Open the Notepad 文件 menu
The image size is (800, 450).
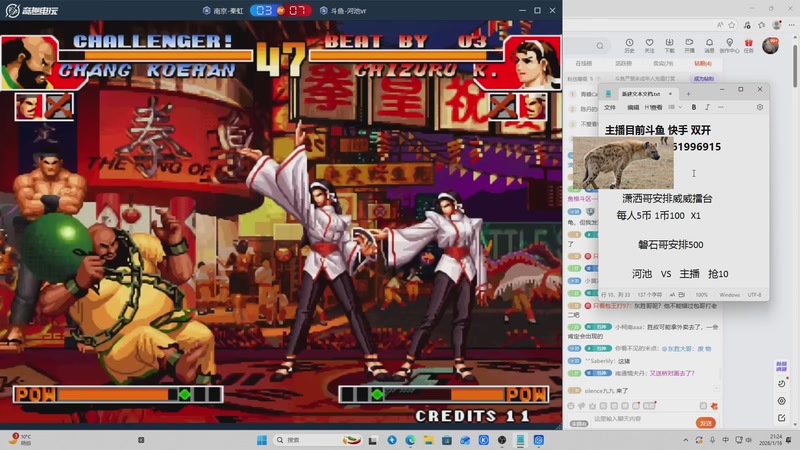pos(610,107)
